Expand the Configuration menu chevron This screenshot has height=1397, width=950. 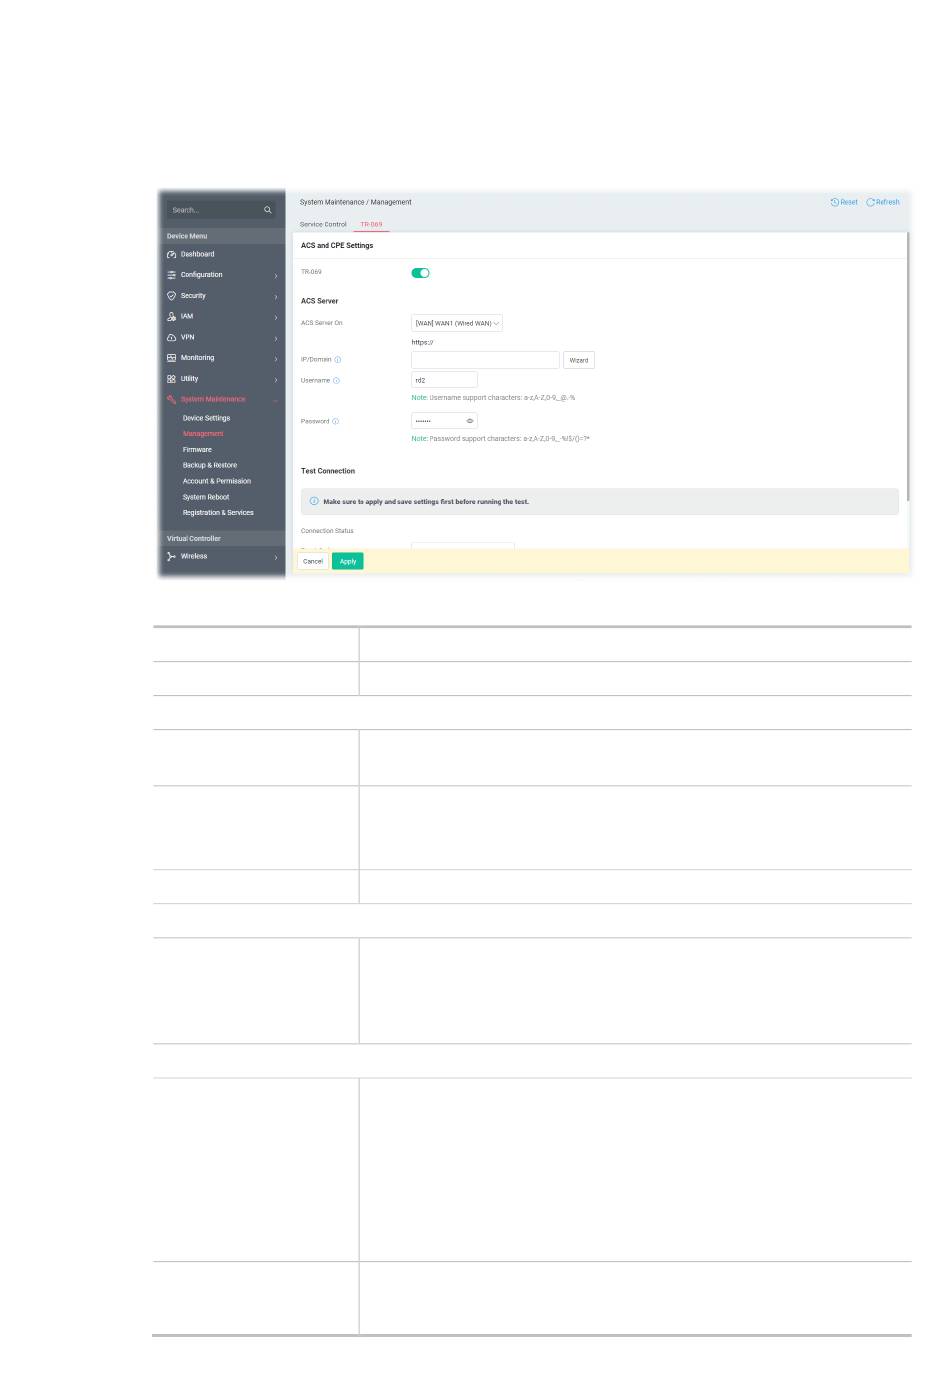coord(276,275)
